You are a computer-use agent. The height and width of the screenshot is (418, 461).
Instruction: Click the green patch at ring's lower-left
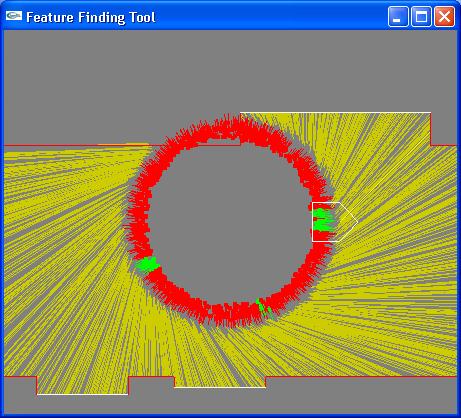click(x=148, y=264)
